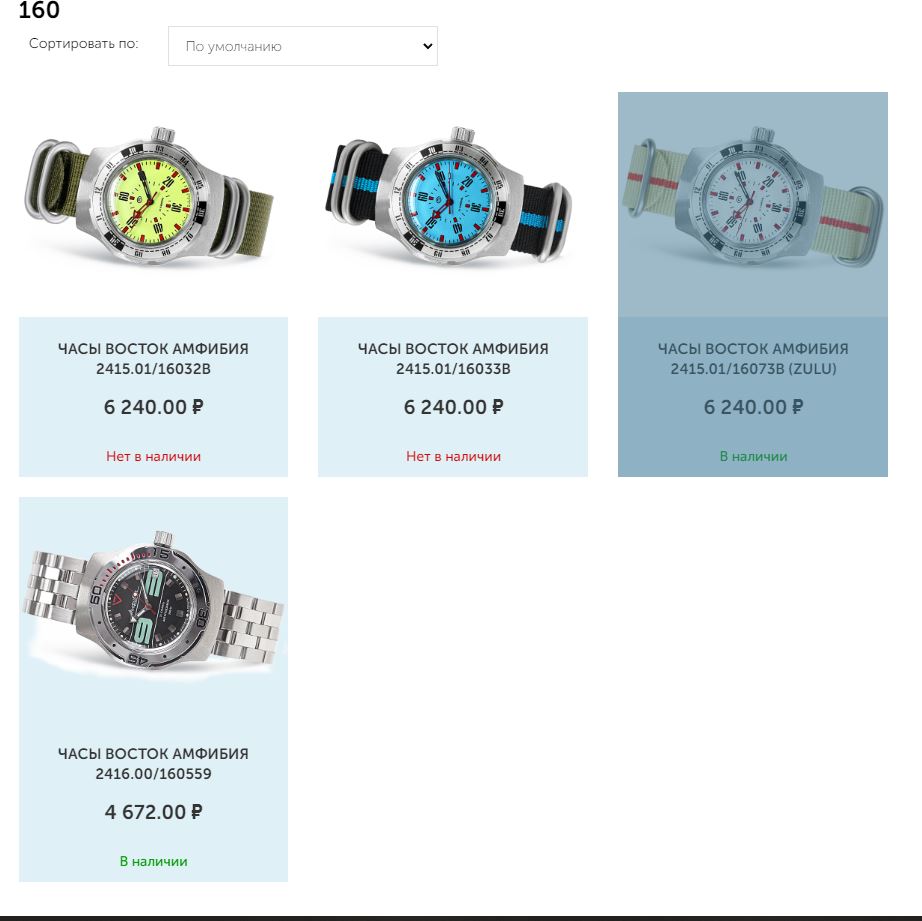922x921 pixels.
Task: Open yellow-green dial Amphibia watch image
Action: tap(151, 194)
